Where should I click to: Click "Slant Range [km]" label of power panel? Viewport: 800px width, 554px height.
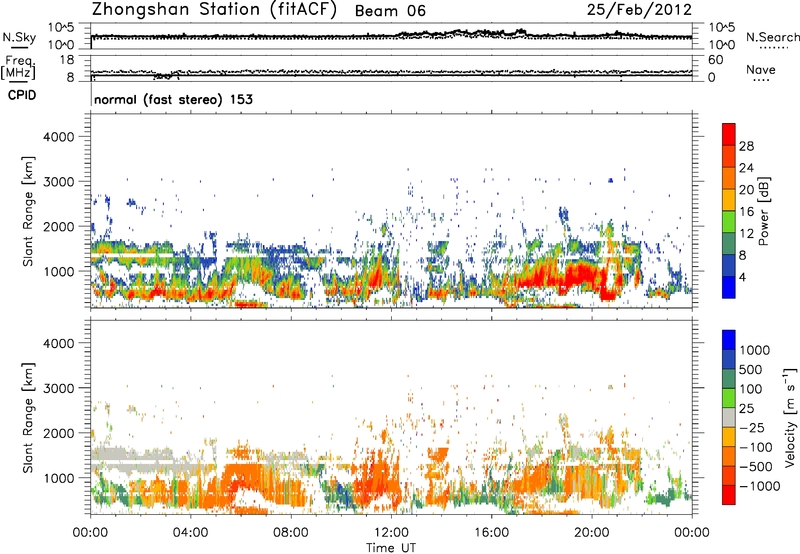coord(28,211)
